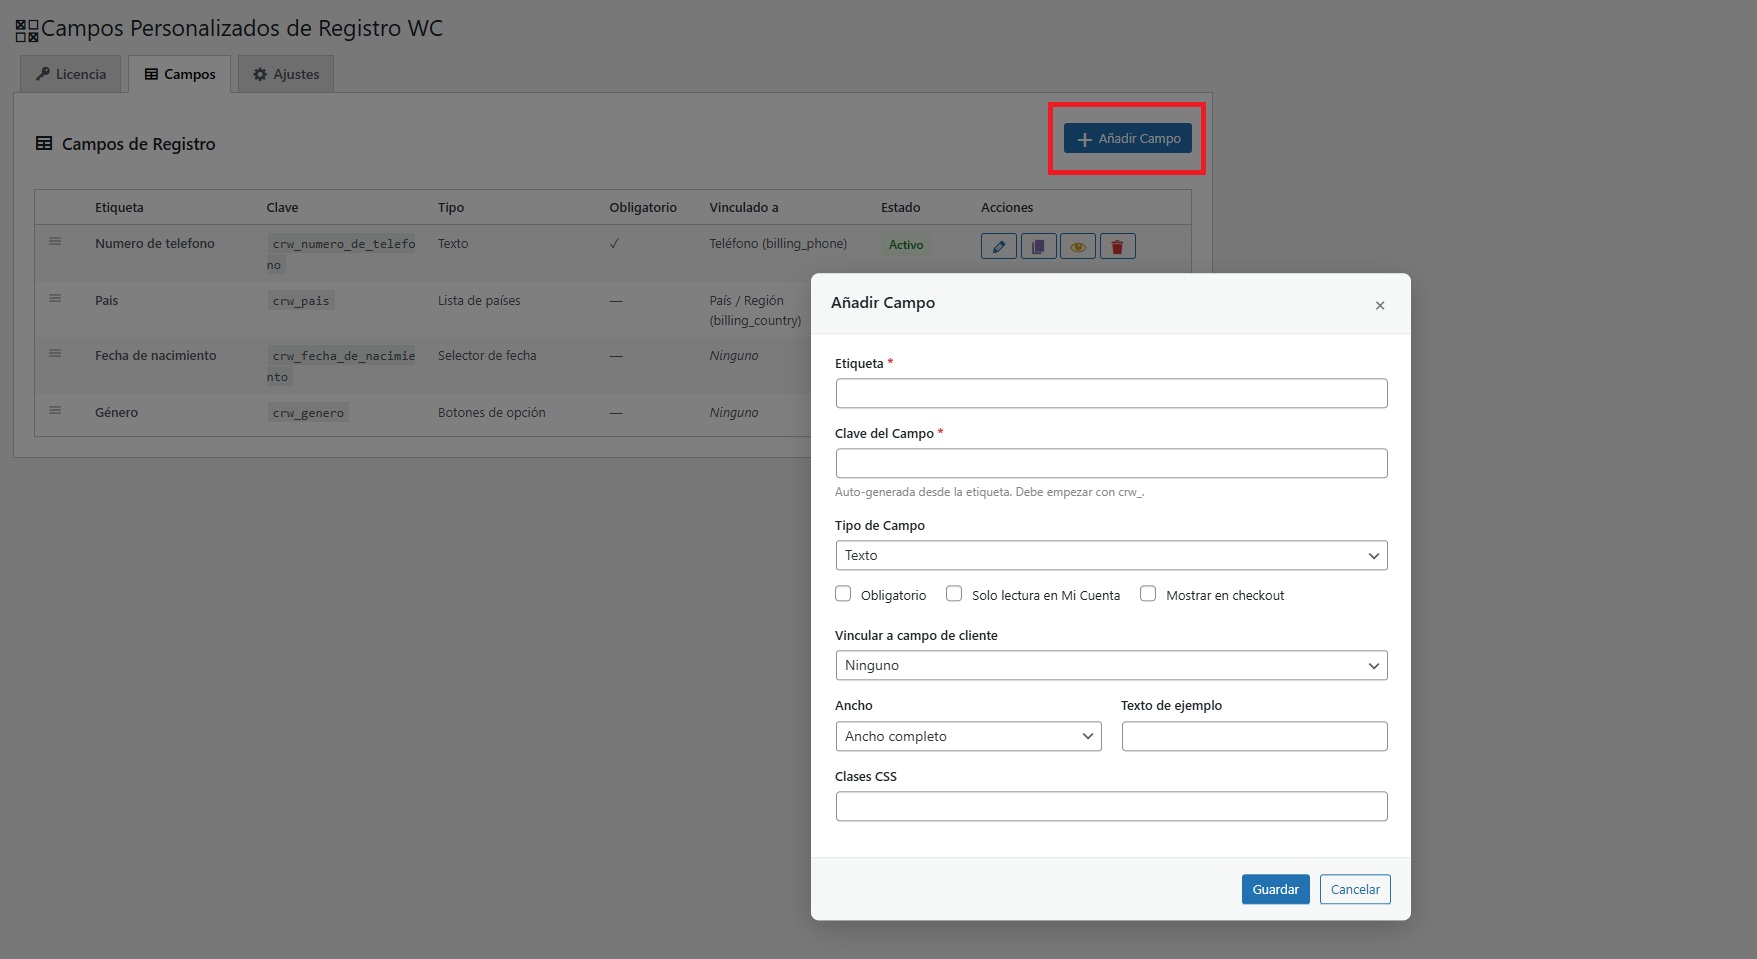Image resolution: width=1757 pixels, height=959 pixels.
Task: Close the Añadir Campo dialog with X
Action: point(1379,305)
